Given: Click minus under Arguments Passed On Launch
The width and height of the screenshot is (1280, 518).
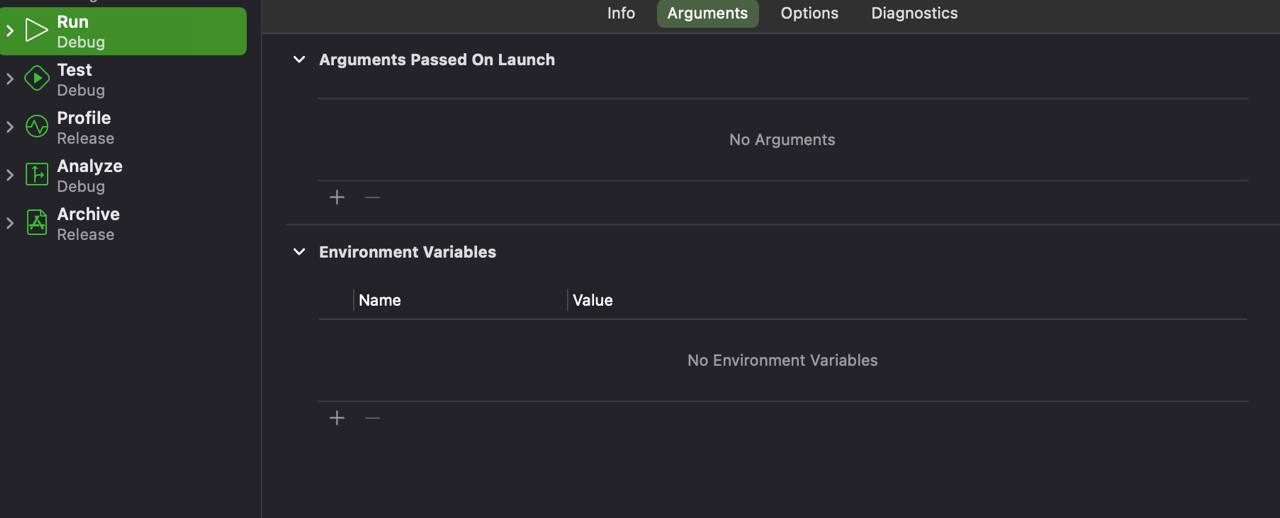Looking at the screenshot, I should 372,198.
